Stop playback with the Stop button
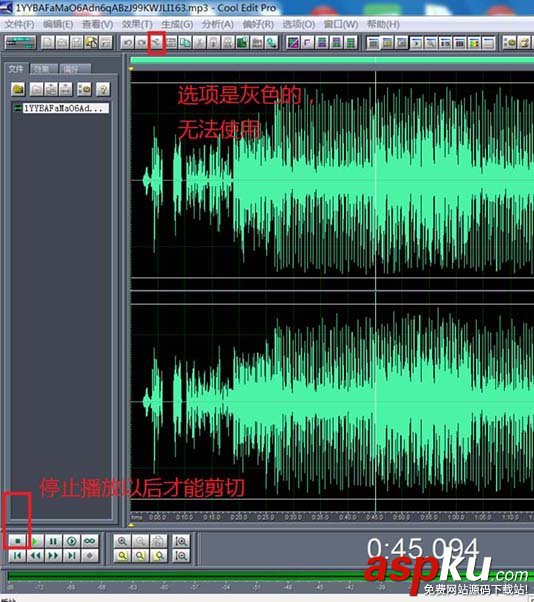Image resolution: width=534 pixels, height=602 pixels. [17, 541]
